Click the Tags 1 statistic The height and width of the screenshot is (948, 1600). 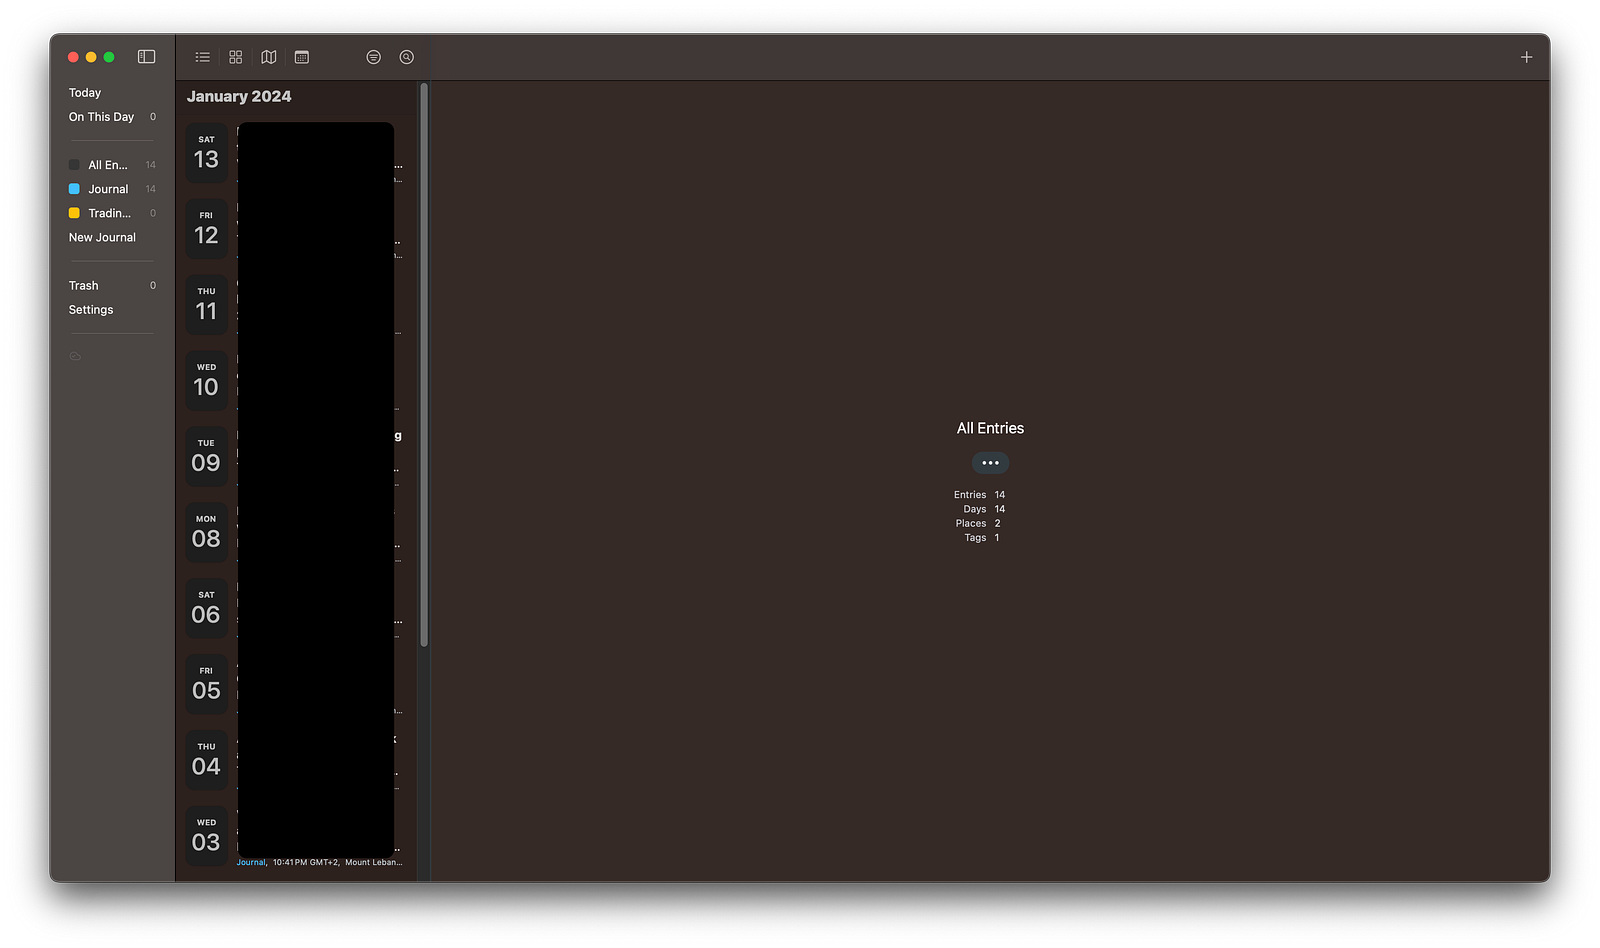(982, 538)
